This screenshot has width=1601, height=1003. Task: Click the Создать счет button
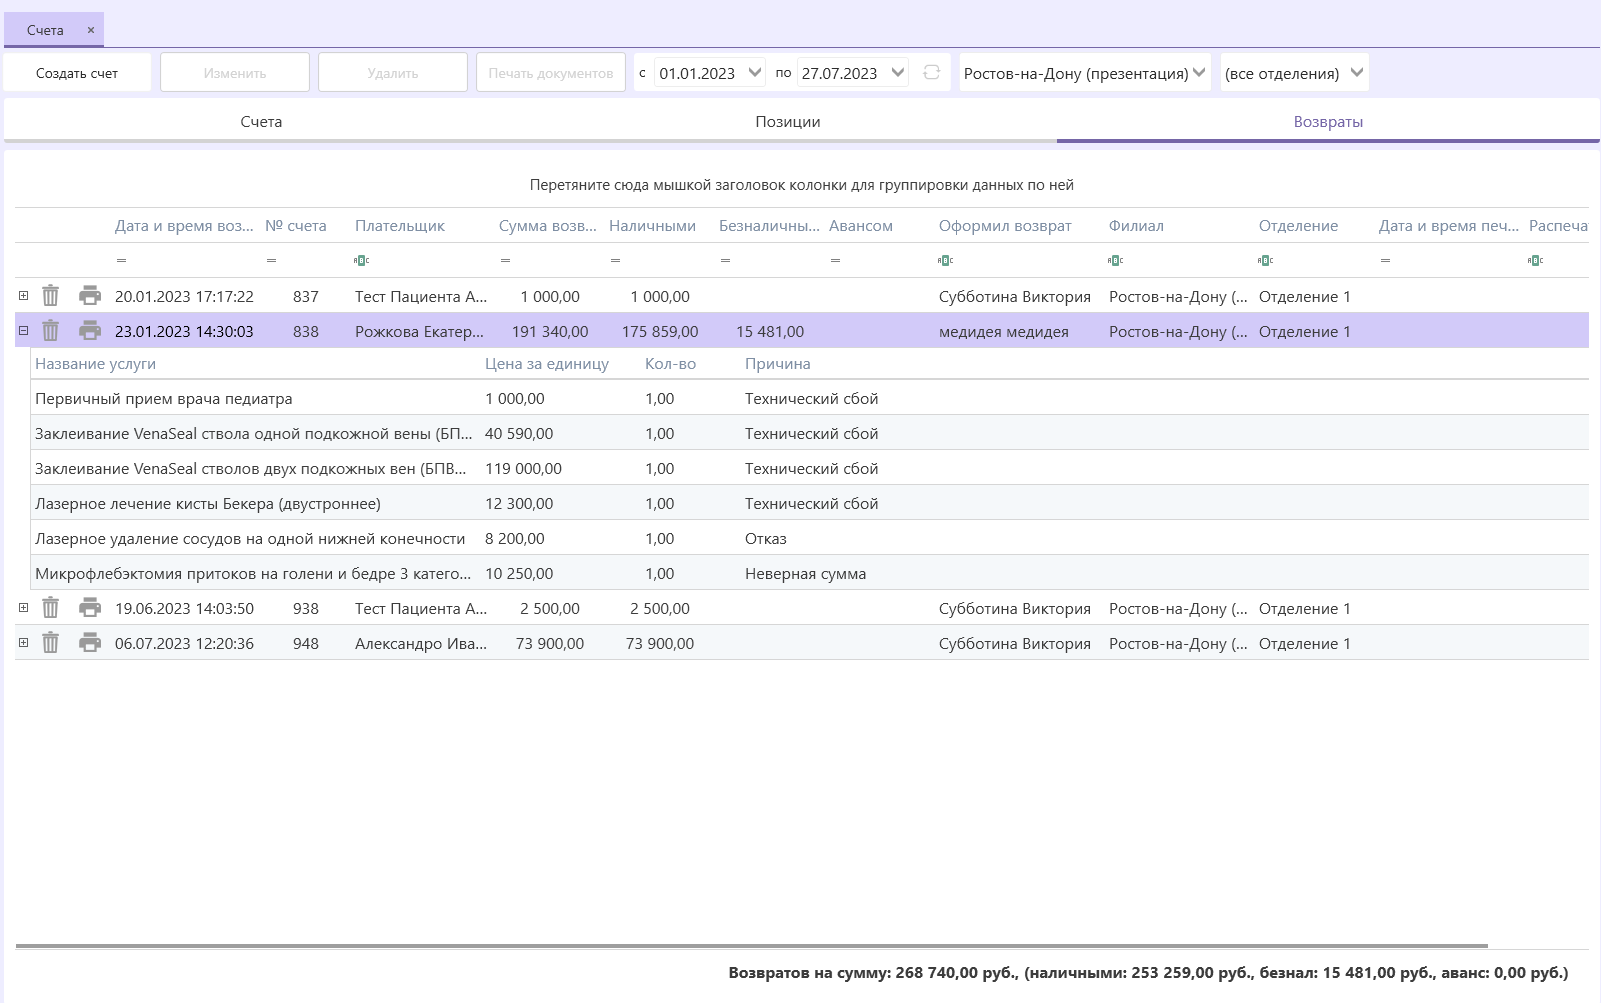[77, 73]
